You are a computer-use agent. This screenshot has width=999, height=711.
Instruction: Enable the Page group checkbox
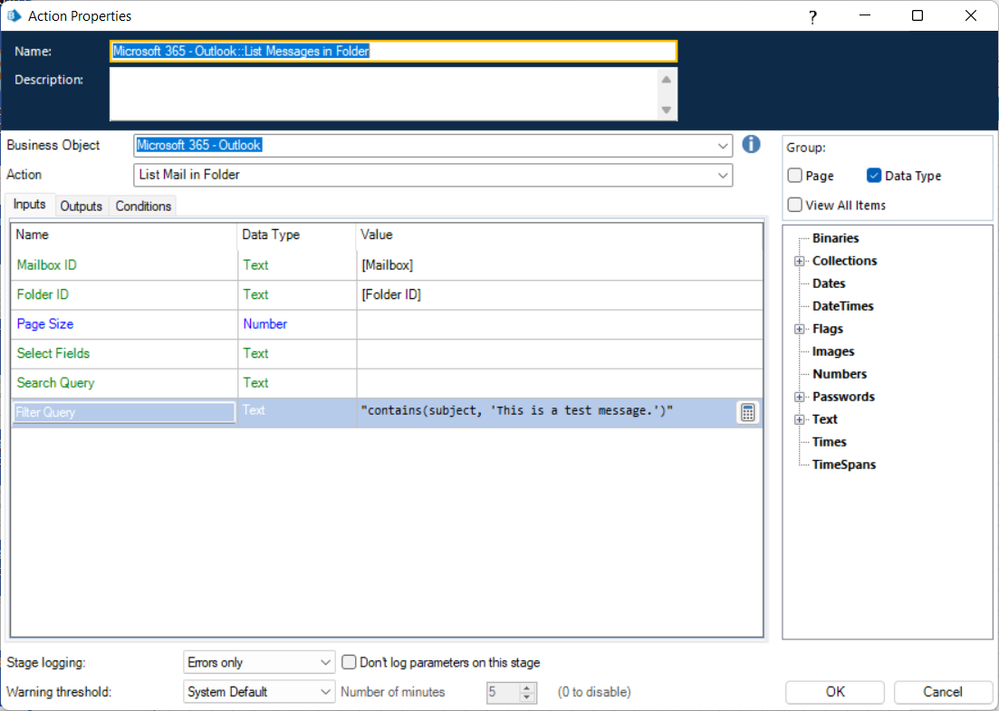click(x=794, y=175)
